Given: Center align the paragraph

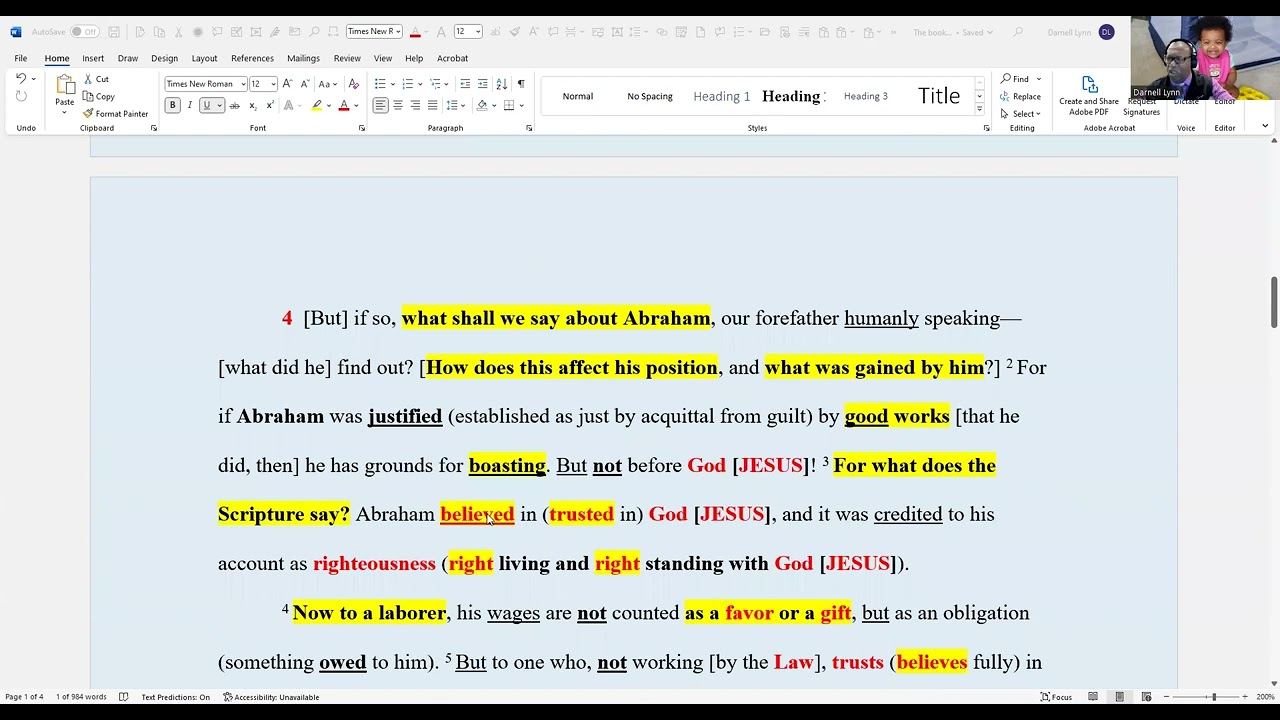Looking at the screenshot, I should click(x=398, y=105).
